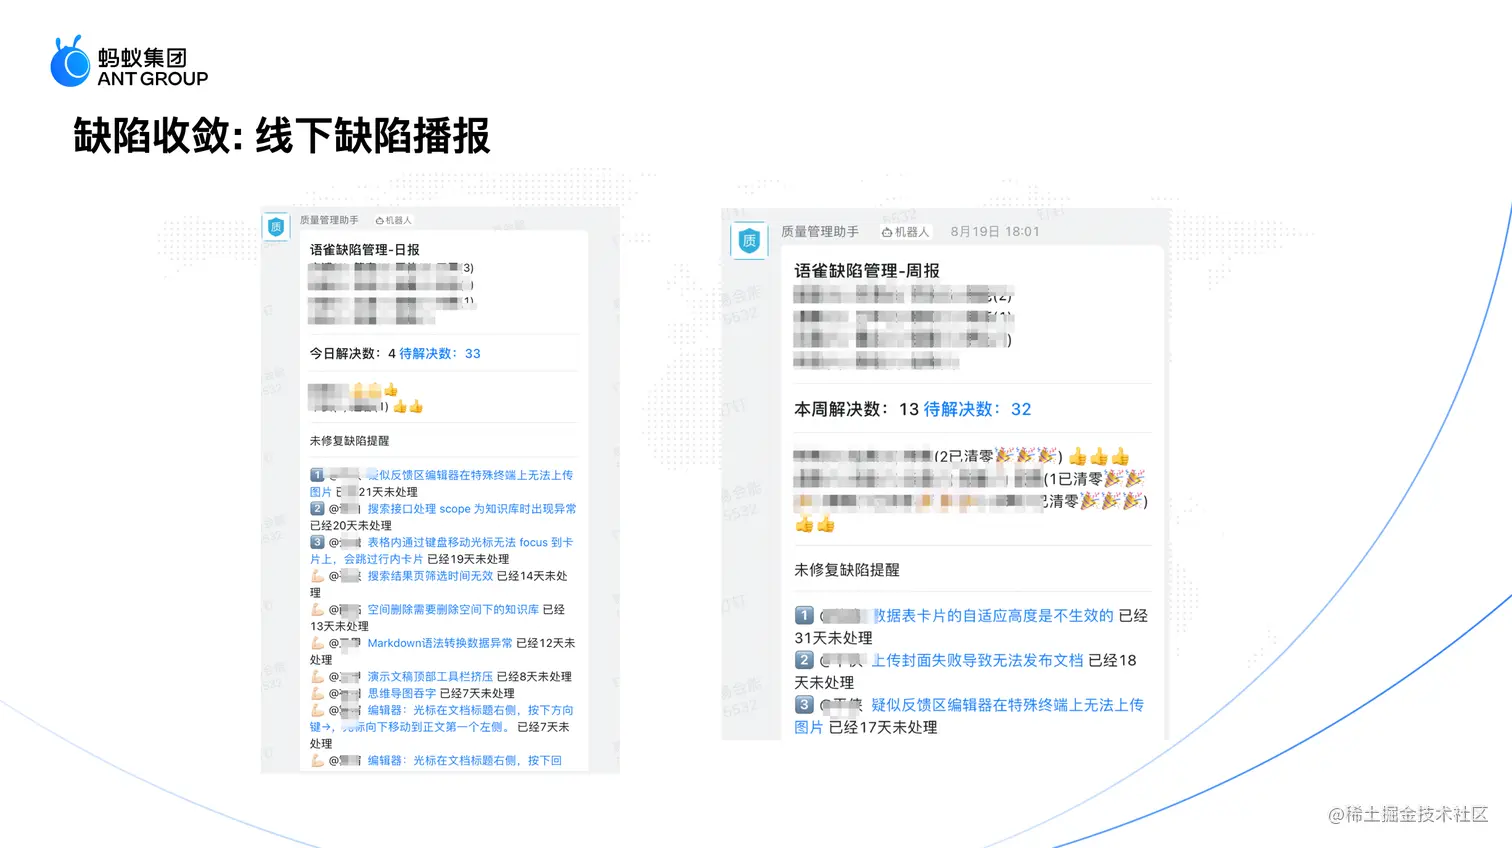Click the 语雀缺陷管理-日报 title
This screenshot has width=1512, height=848.
click(x=364, y=250)
